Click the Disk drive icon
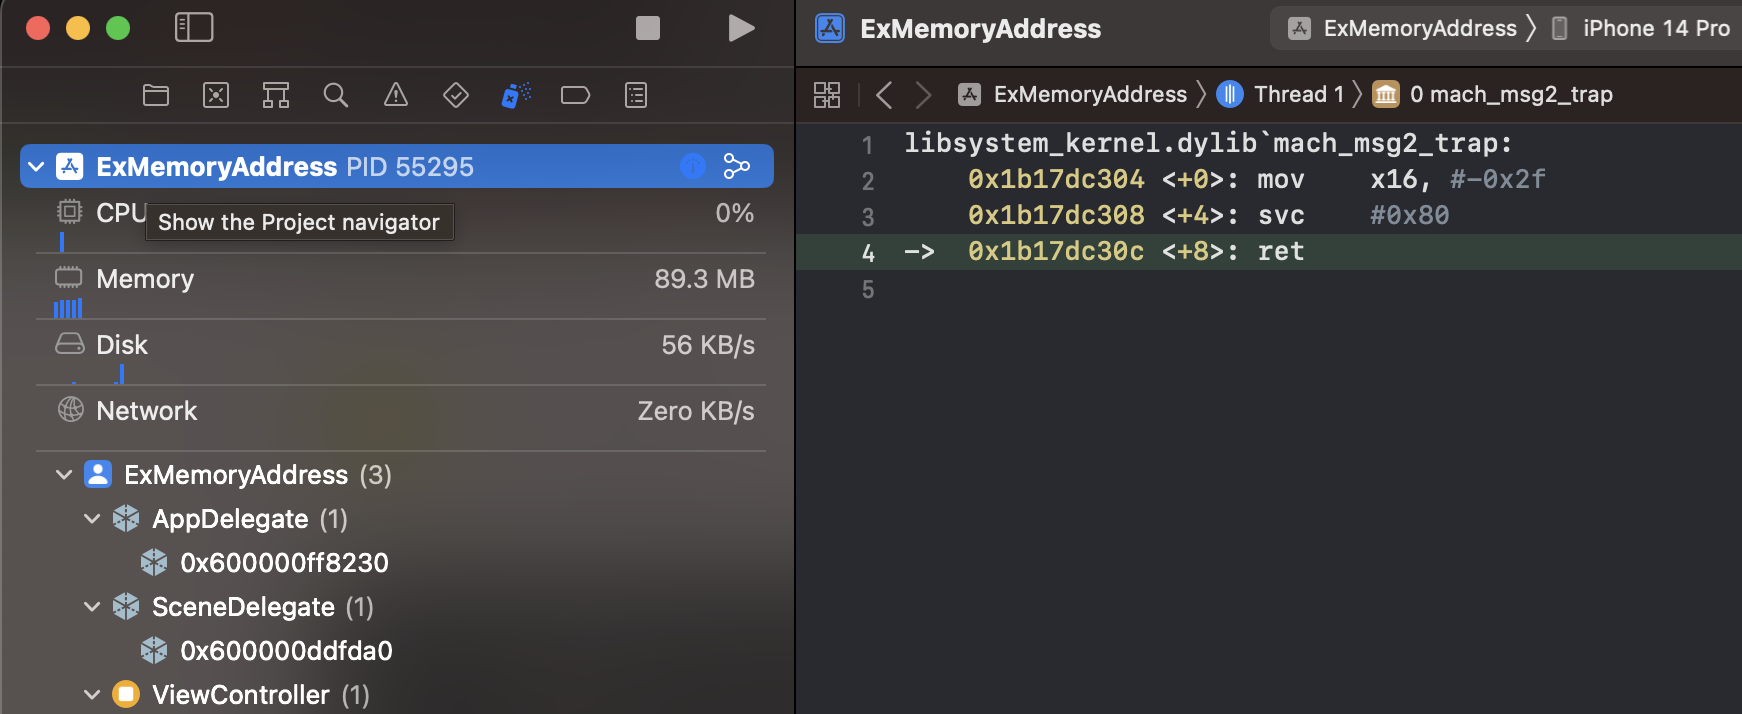 pos(70,344)
